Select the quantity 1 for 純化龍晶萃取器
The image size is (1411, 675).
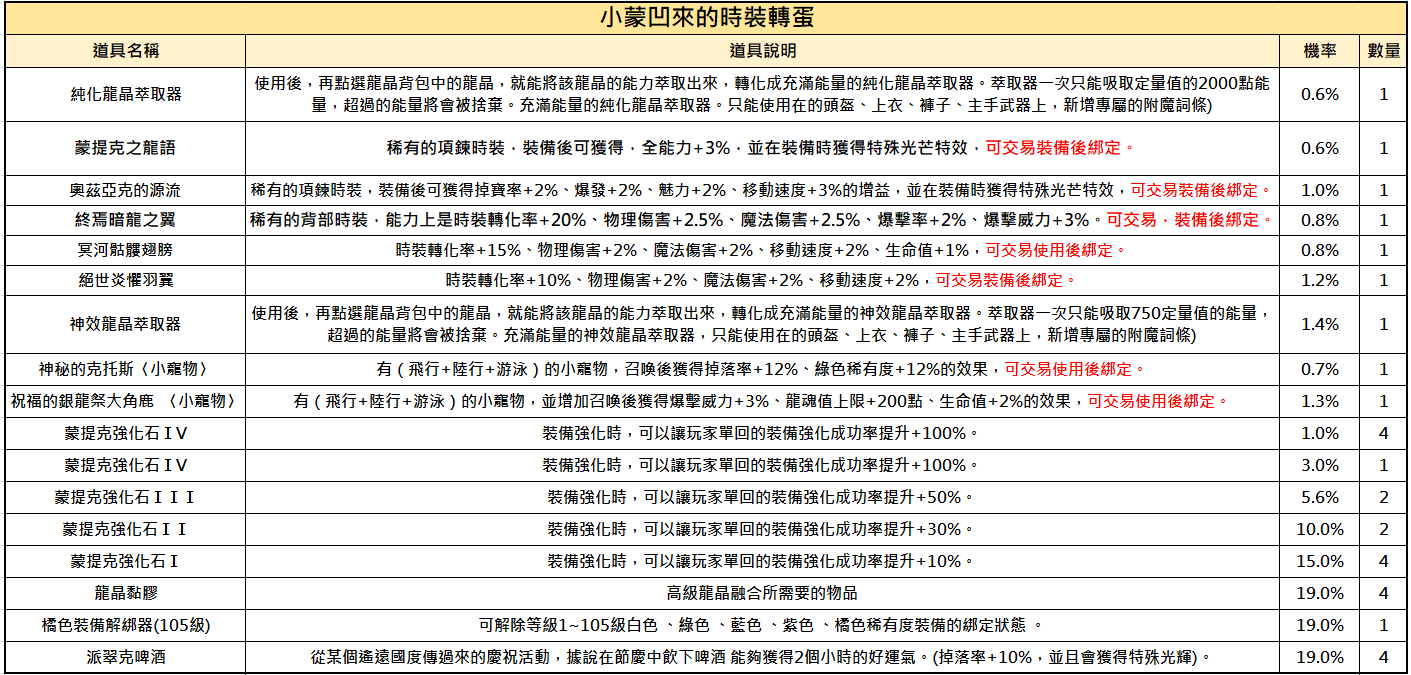pyautogui.click(x=1384, y=94)
